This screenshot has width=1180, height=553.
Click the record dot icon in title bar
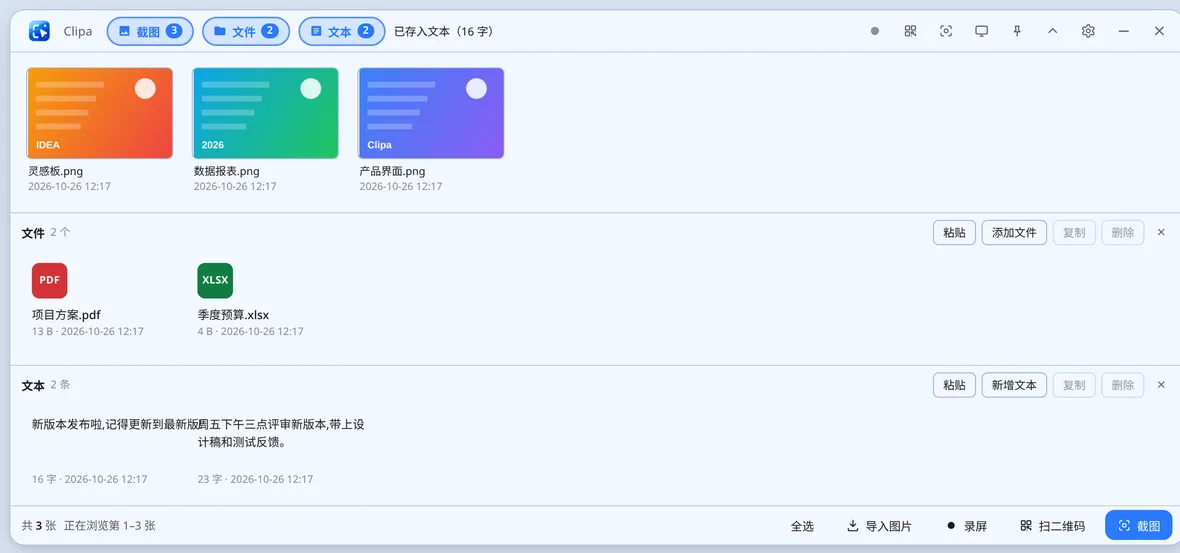pos(874,31)
